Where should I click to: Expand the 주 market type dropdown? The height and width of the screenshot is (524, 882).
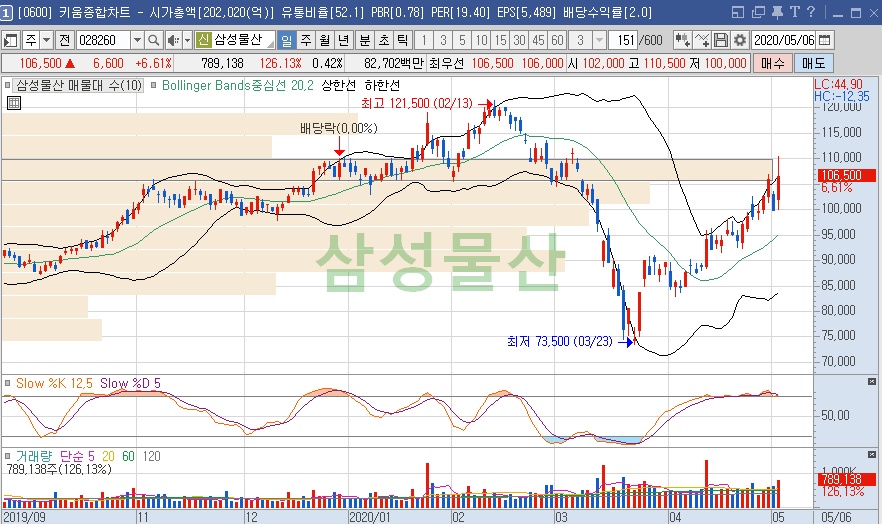point(47,40)
